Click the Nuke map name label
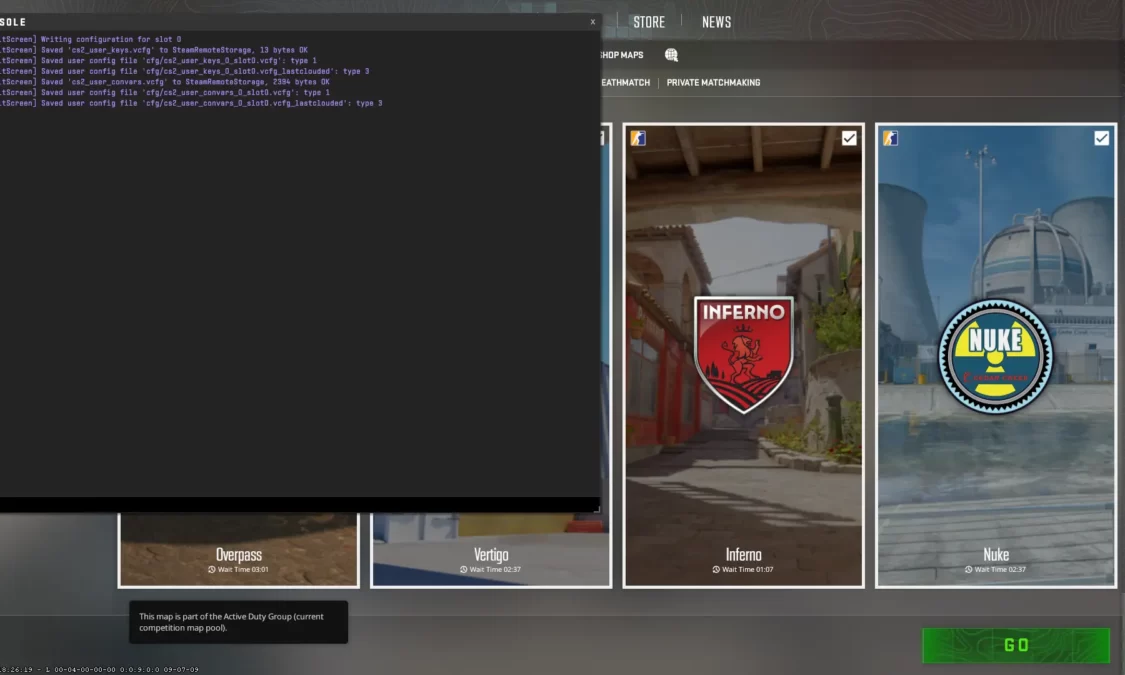Viewport: 1125px width, 675px height. click(x=996, y=554)
